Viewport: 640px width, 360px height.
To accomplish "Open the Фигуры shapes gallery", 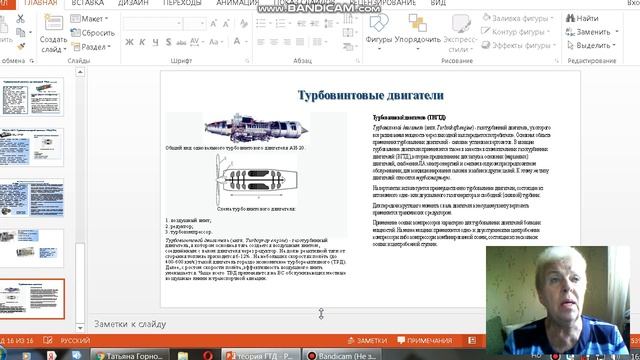I will (379, 31).
